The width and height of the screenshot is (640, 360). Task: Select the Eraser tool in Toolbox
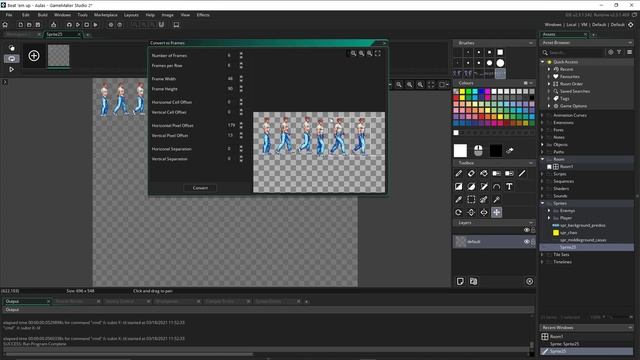471,173
